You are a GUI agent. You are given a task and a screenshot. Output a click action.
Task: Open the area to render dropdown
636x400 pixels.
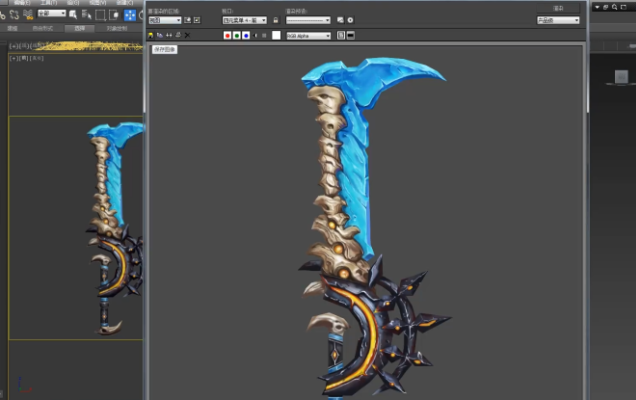(164, 20)
